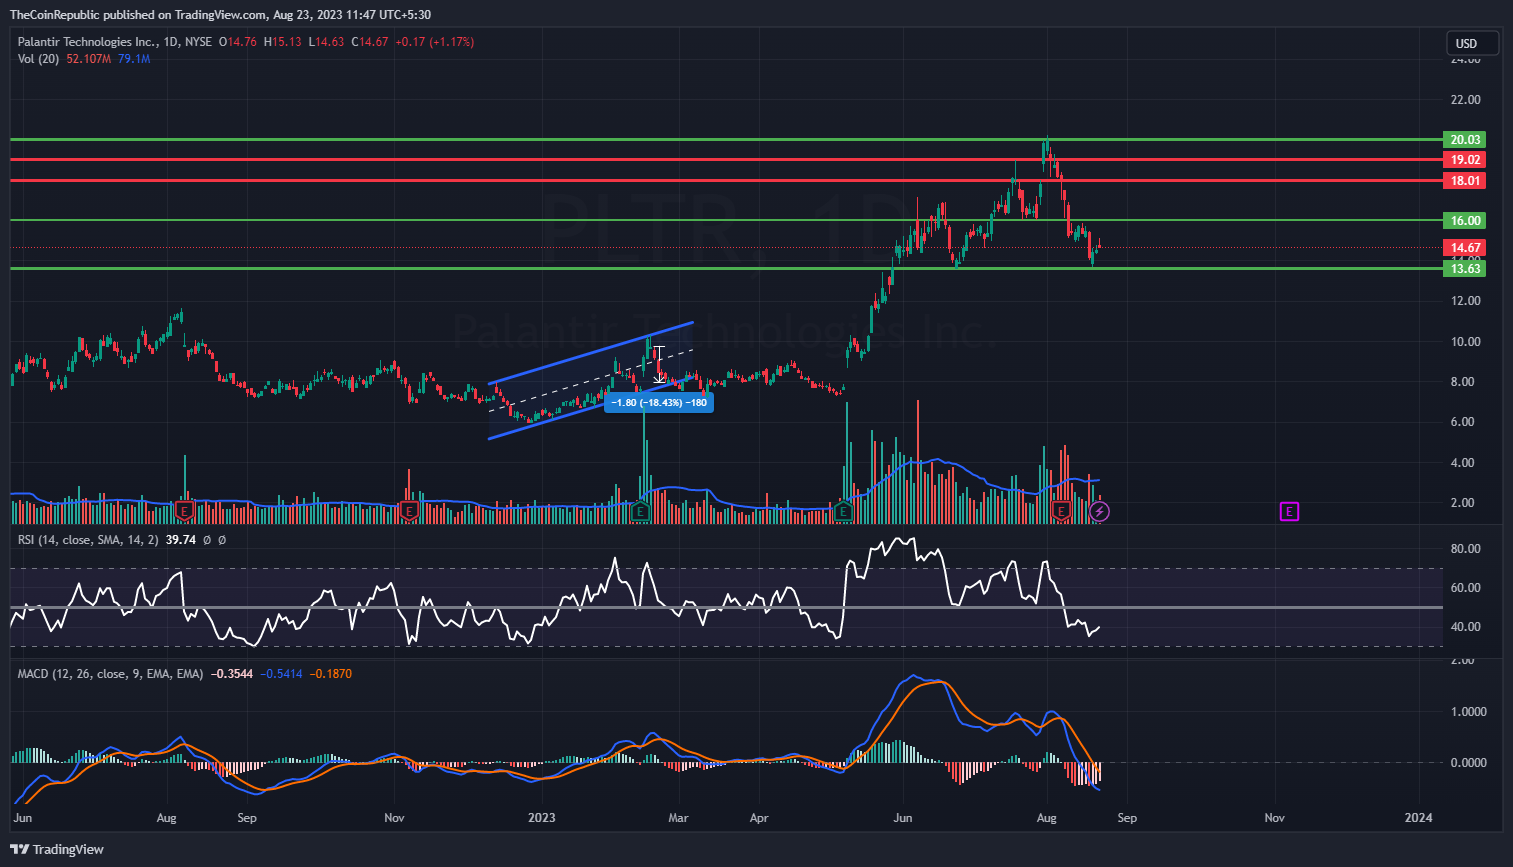Select the 13.63 green price level label
The image size is (1513, 867).
[1465, 268]
